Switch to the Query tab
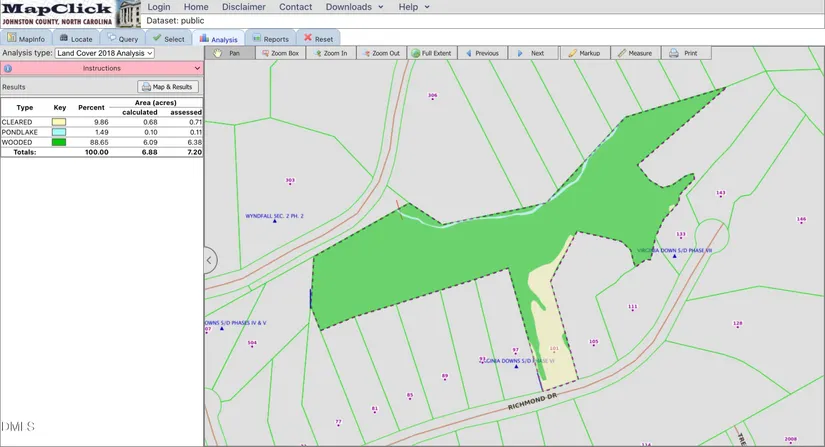Image resolution: width=825 pixels, height=447 pixels. (122, 39)
